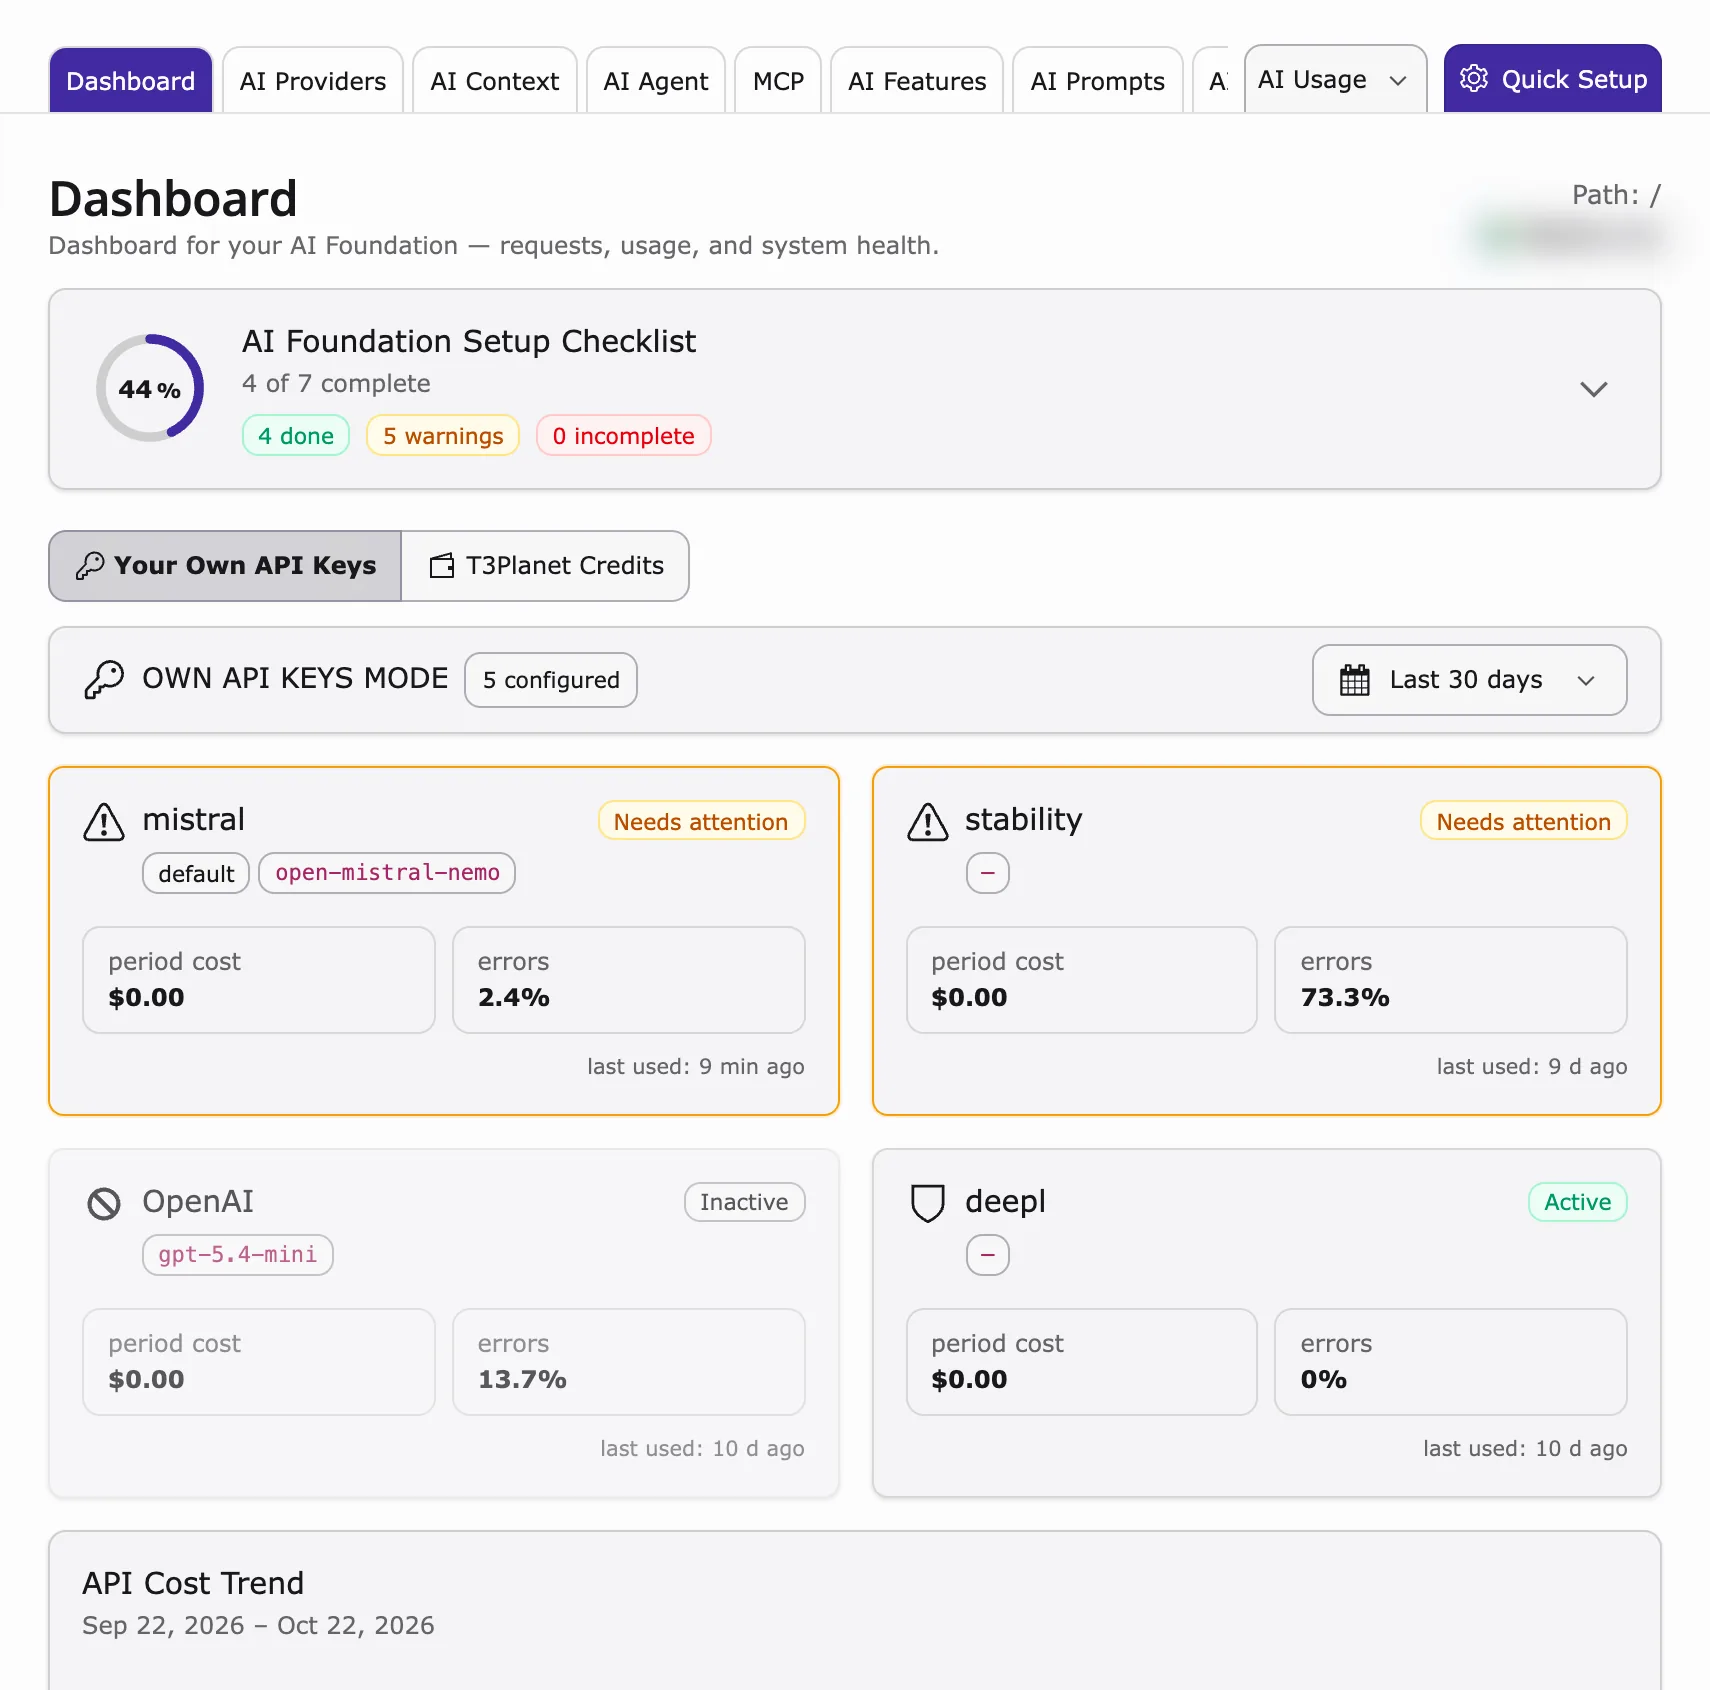Click the 0 incomplete status badge
Viewport: 1710px width, 1690px height.
point(624,436)
